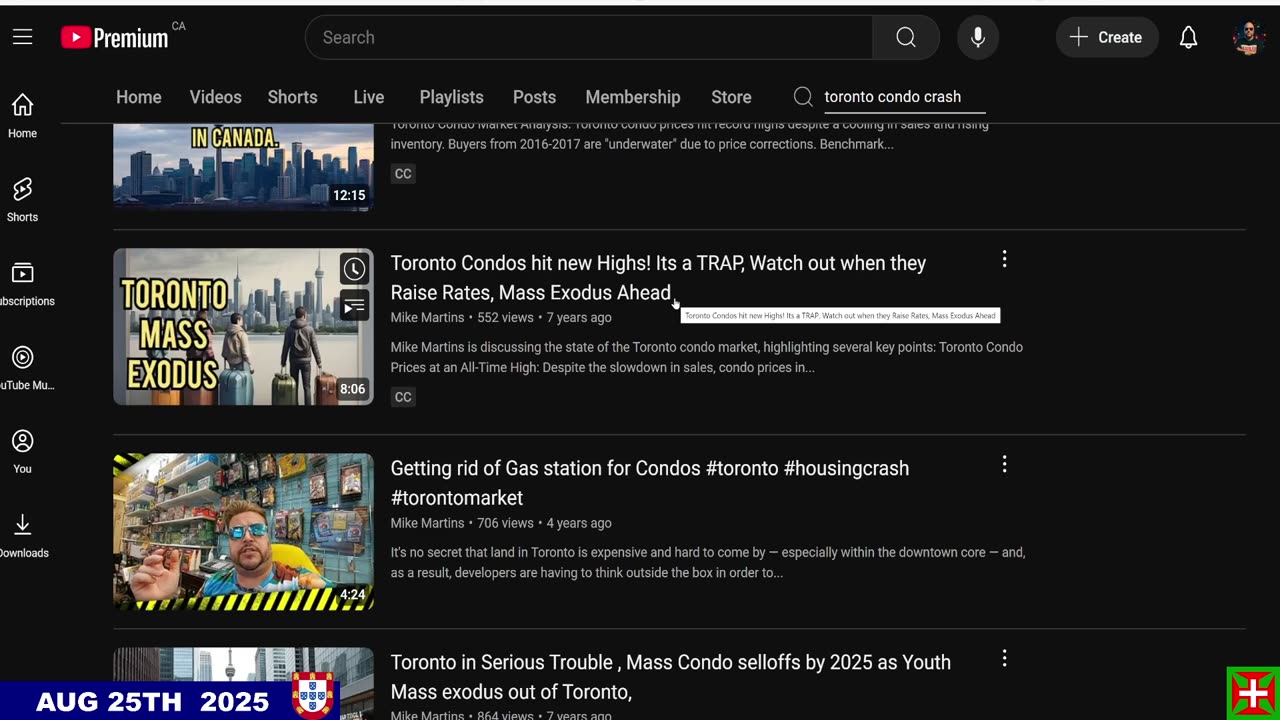The height and width of the screenshot is (720, 1280).
Task: Click the '552 views • 7 years ago' text
Action: pyautogui.click(x=544, y=318)
